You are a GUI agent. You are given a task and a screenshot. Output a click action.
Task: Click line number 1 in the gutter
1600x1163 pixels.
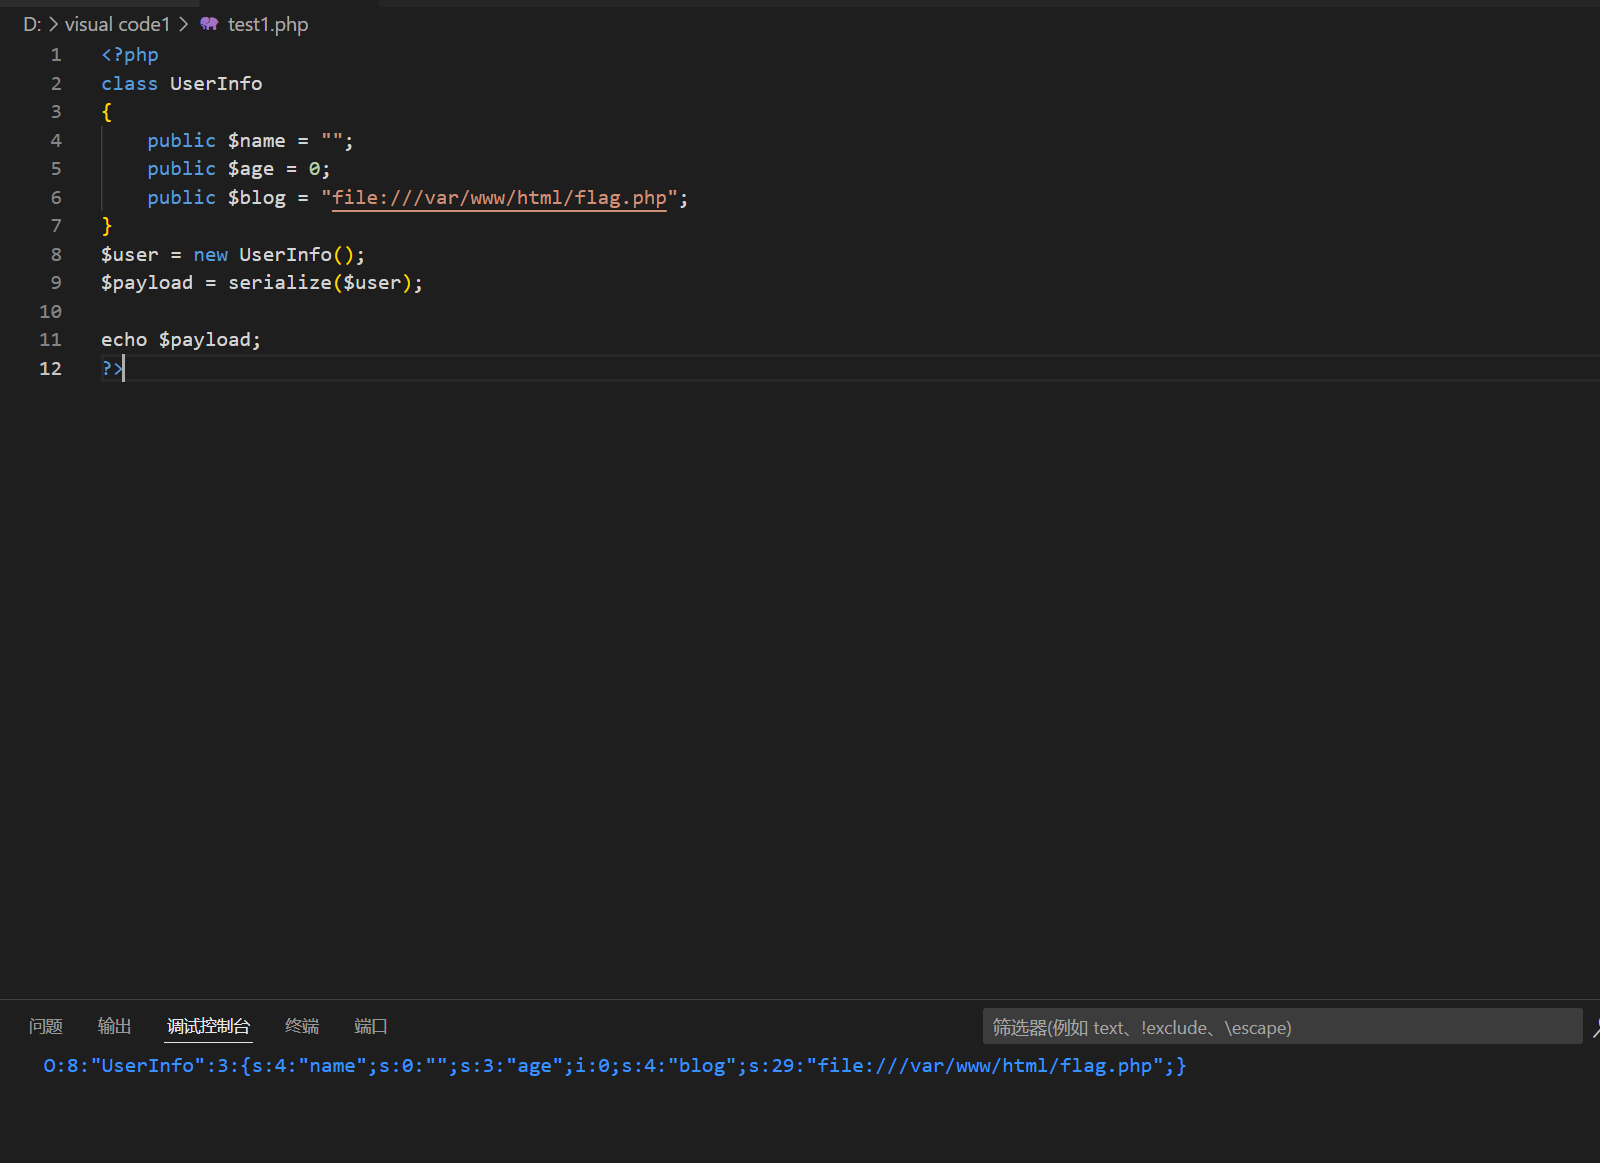(56, 55)
